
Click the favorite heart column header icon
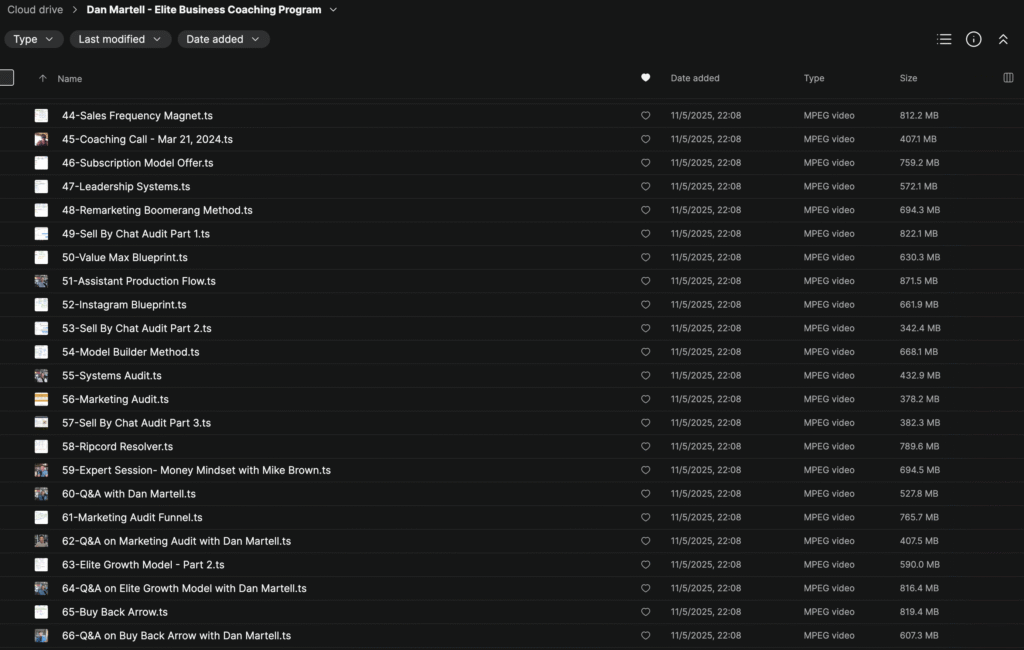pyautogui.click(x=645, y=78)
